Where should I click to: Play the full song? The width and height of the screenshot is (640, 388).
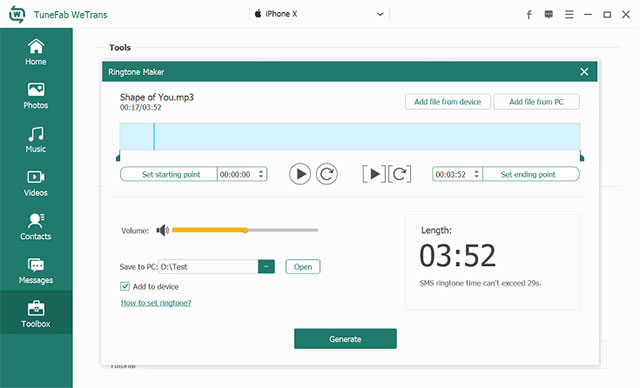click(300, 174)
